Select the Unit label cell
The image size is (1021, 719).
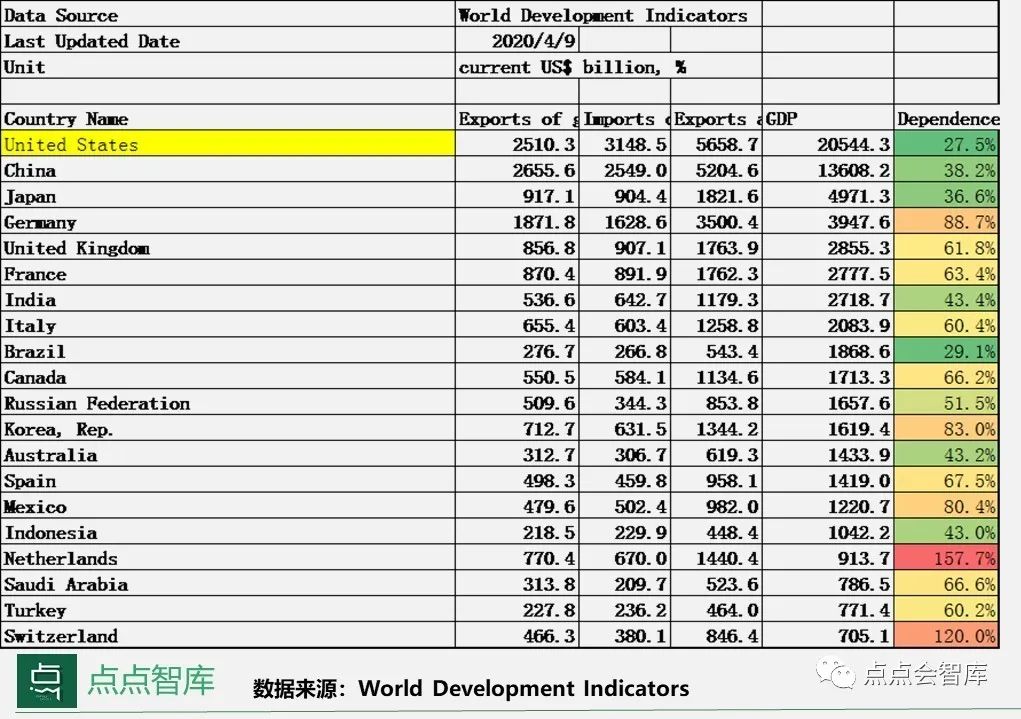(x=228, y=67)
